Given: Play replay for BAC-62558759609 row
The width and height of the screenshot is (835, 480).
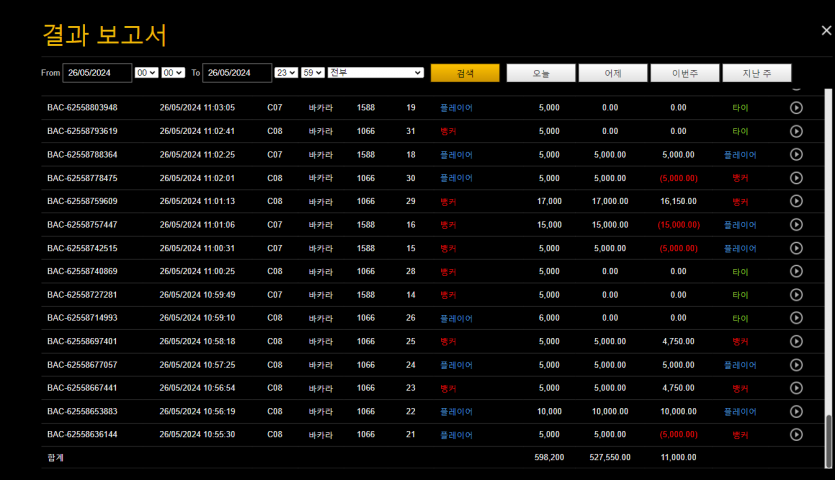Looking at the screenshot, I should (796, 201).
